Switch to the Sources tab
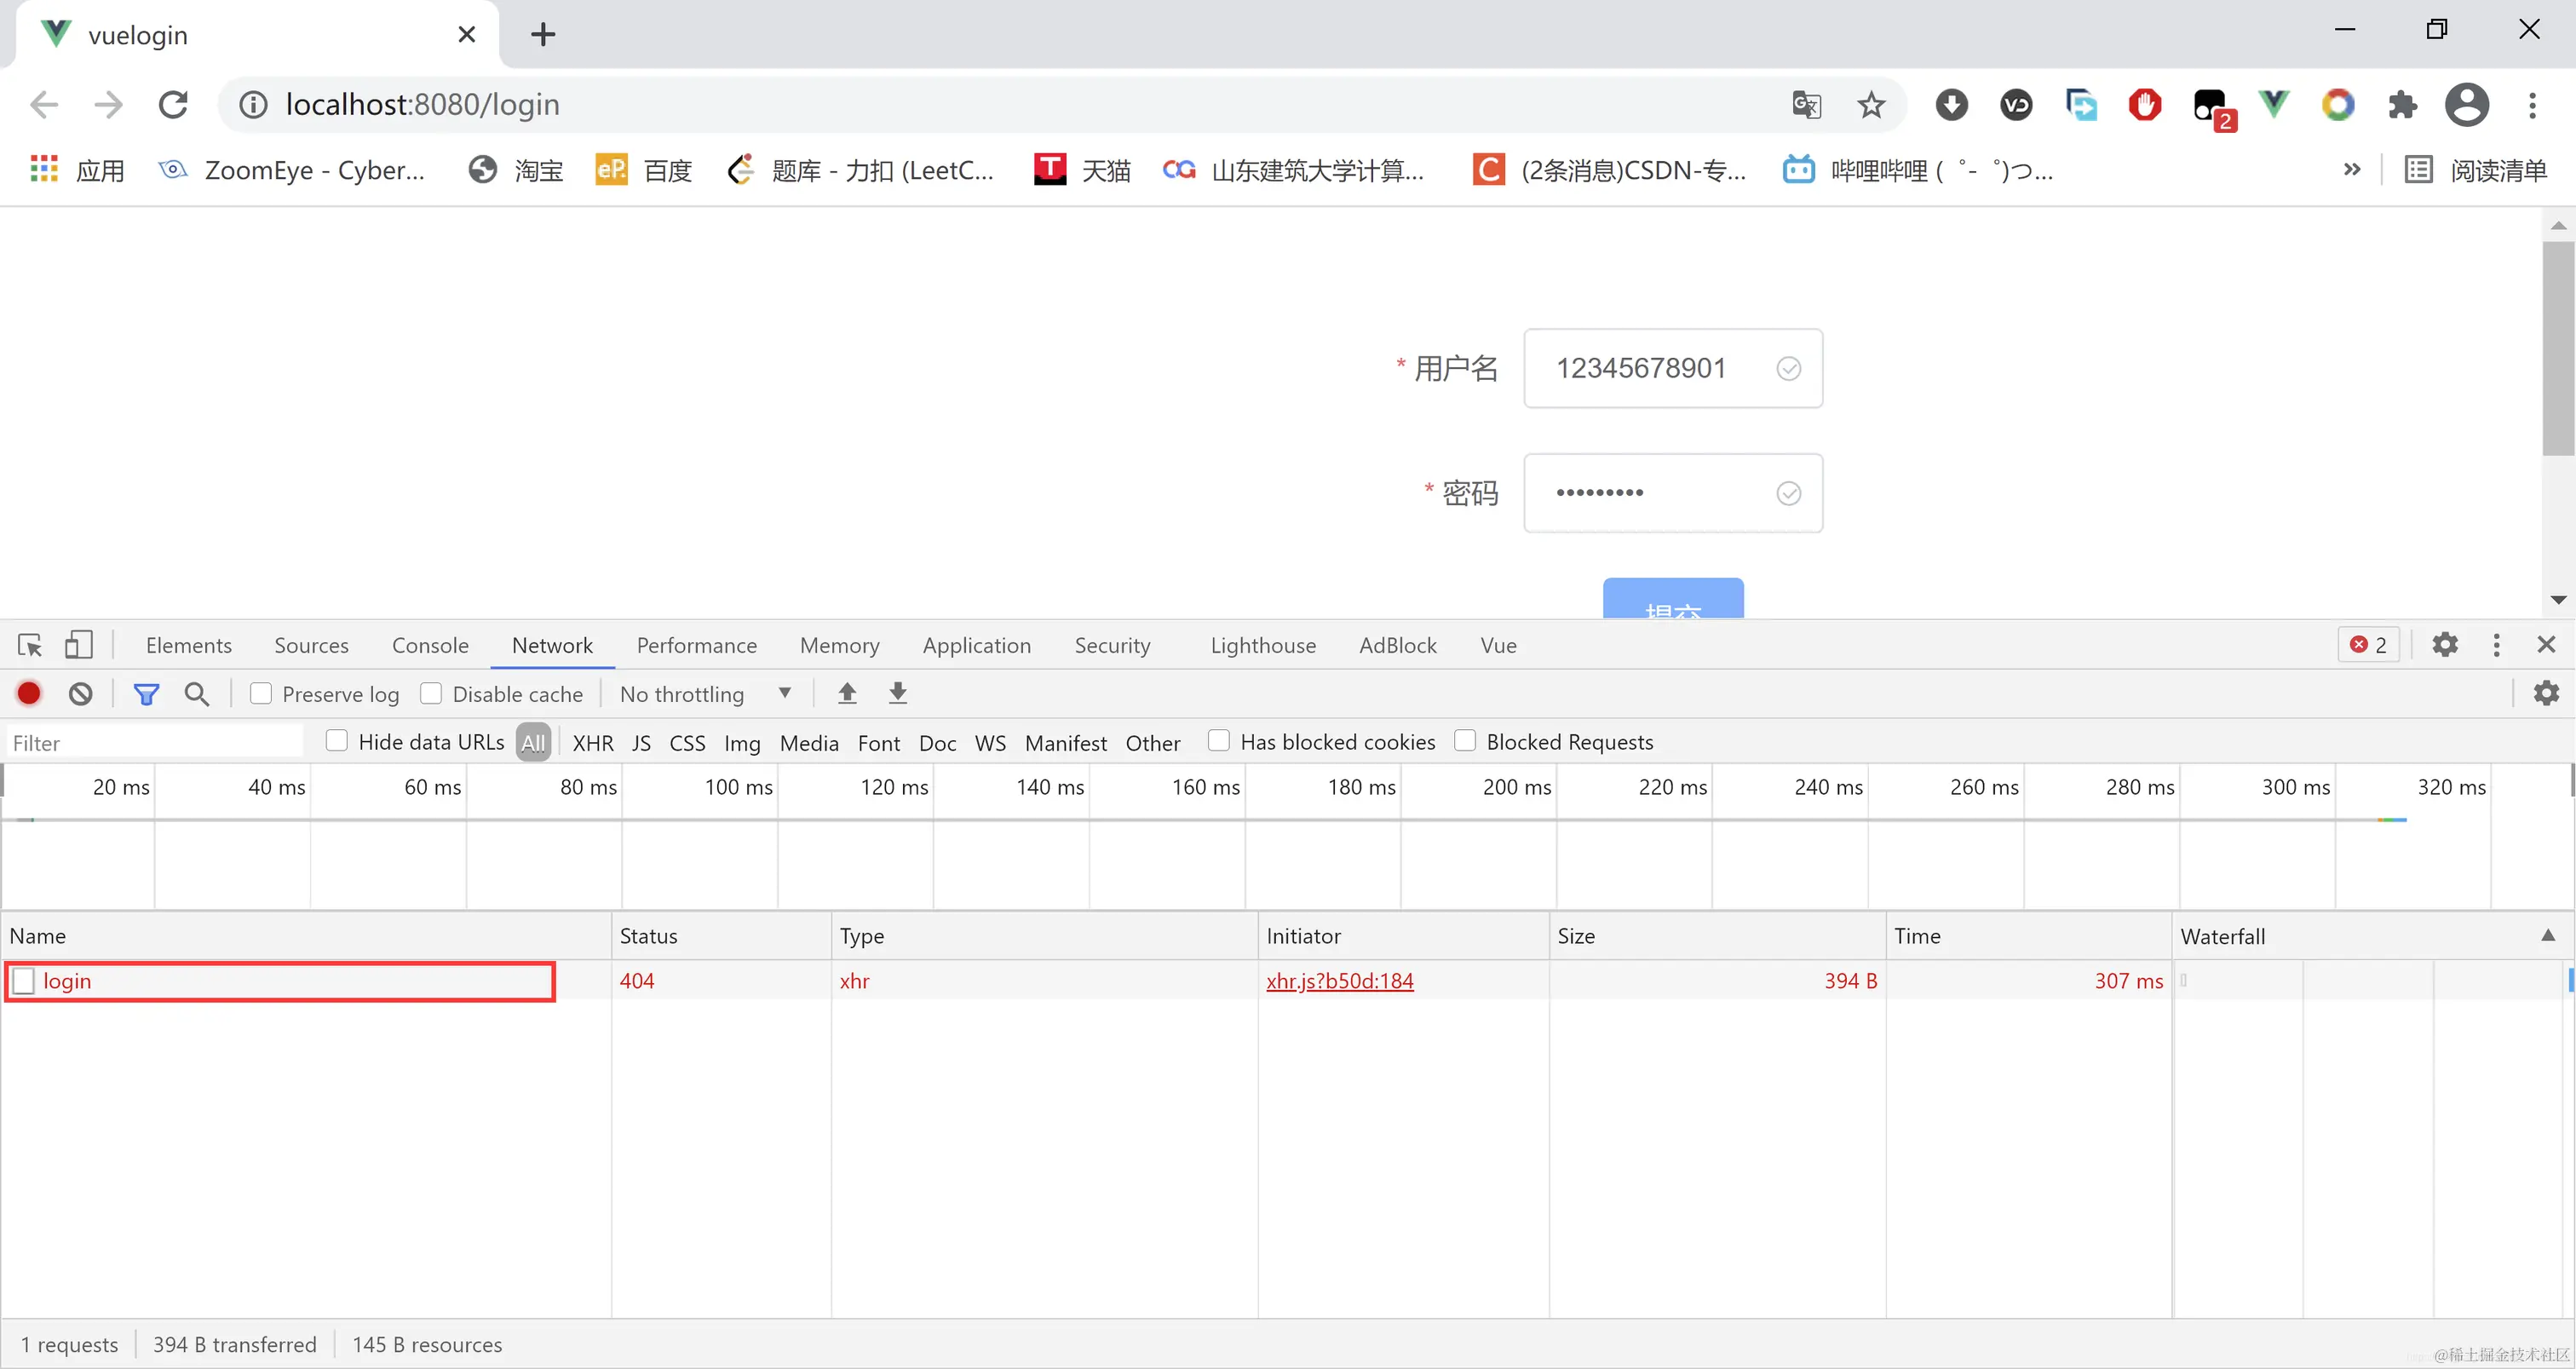2576x1369 pixels. pos(312,645)
